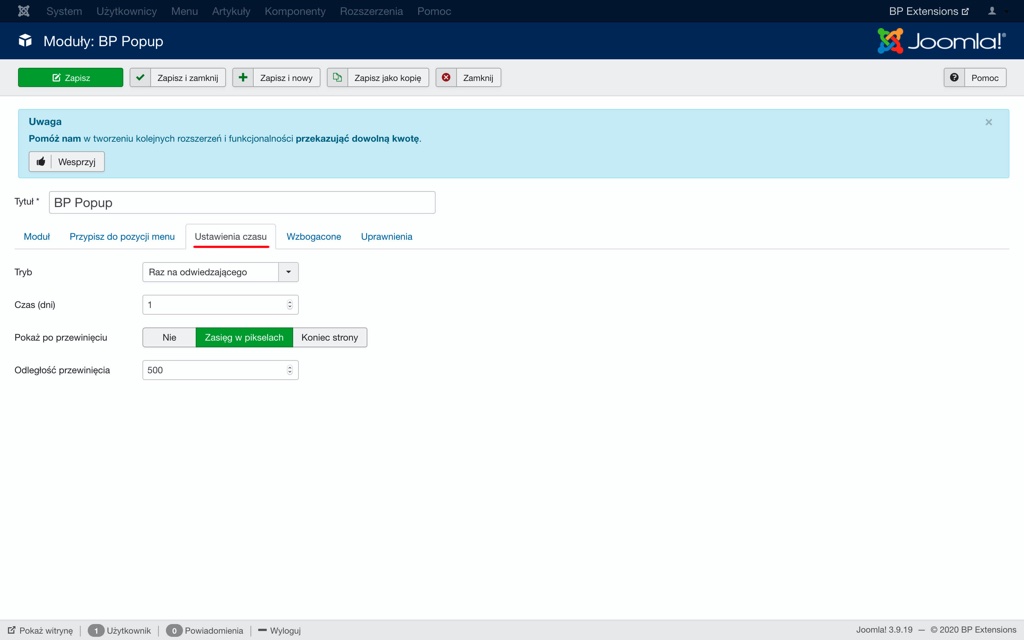
Task: Click the copy icon Zapisz jako kopię
Action: 378,77
